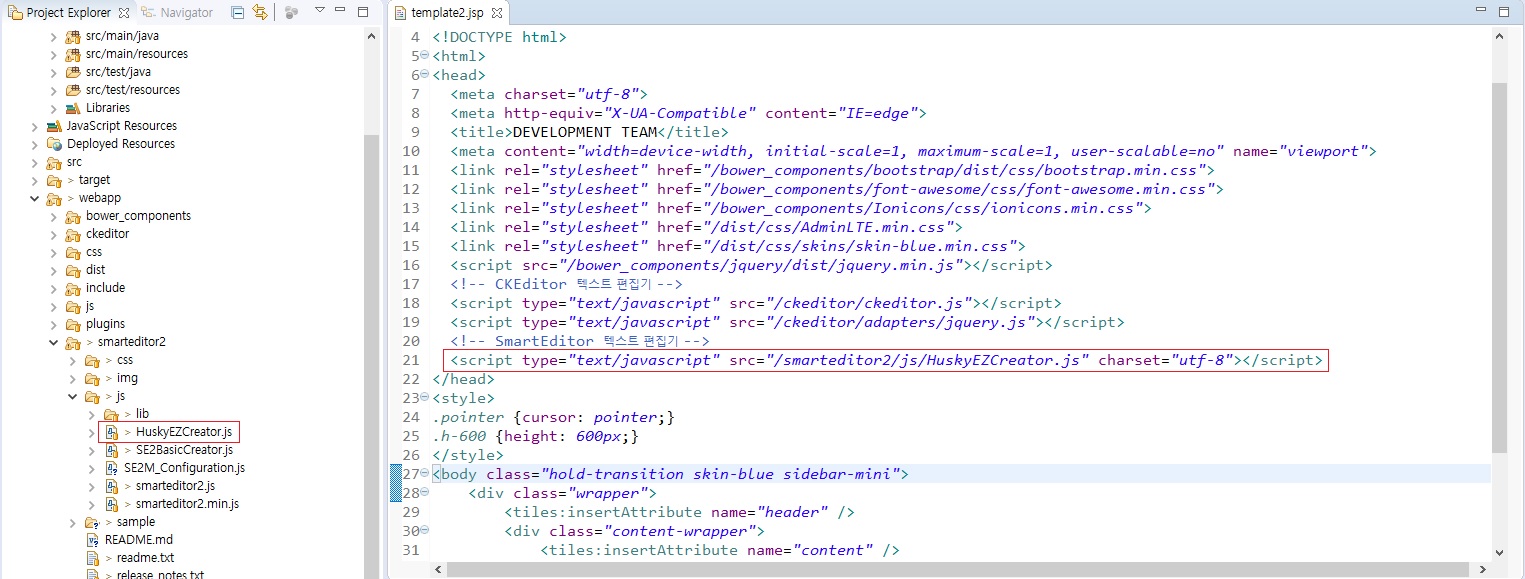The image size is (1525, 579).
Task: Expand the target folder
Action: point(35,180)
